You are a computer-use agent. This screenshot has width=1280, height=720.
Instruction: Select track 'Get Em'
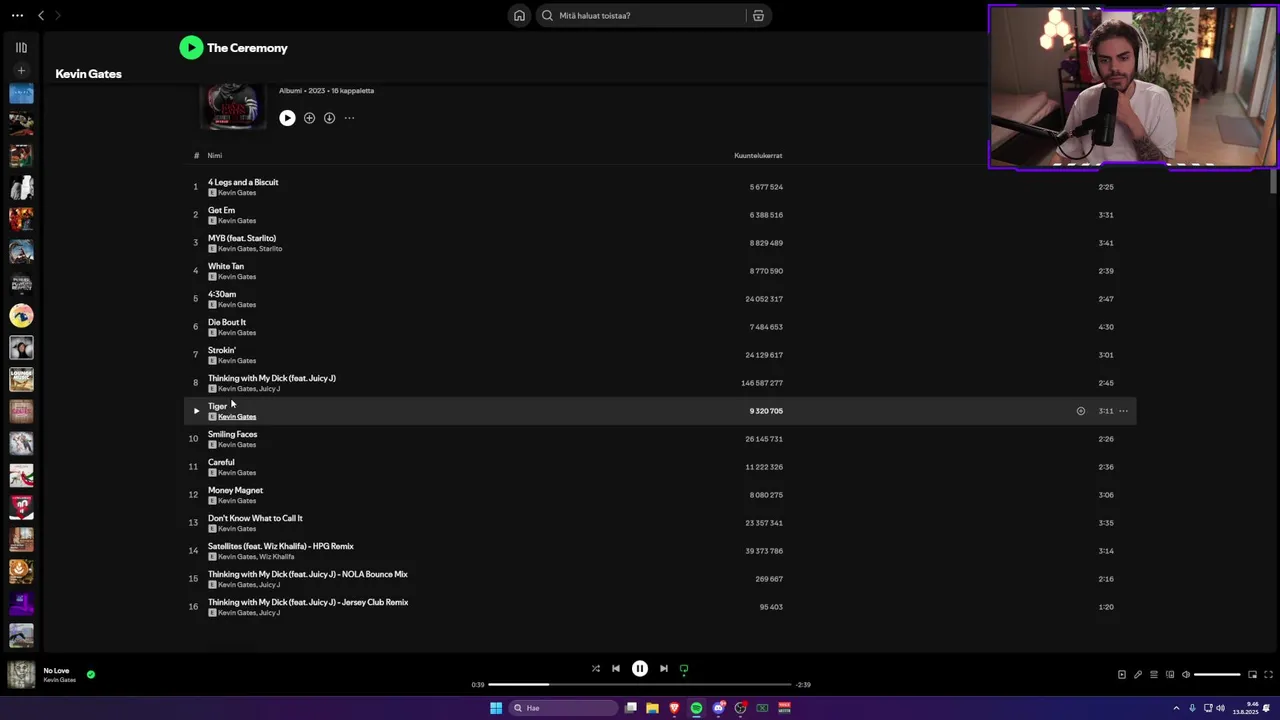coord(221,210)
